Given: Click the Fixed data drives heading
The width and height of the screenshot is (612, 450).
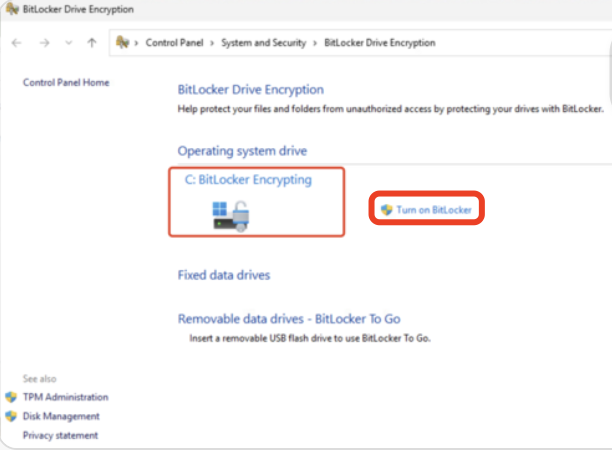Looking at the screenshot, I should click(x=224, y=275).
